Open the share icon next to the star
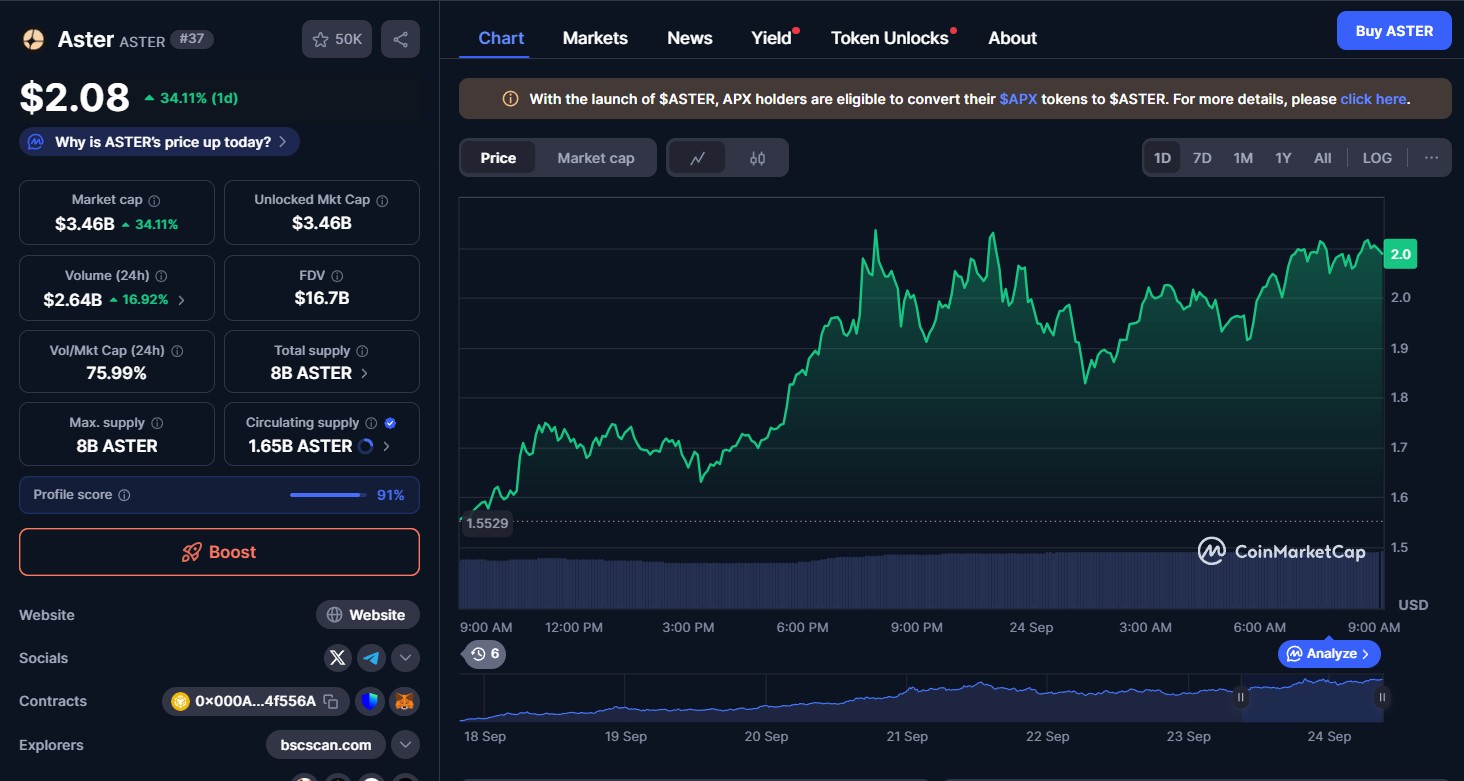Screen dimensions: 1464x781 click(x=400, y=39)
